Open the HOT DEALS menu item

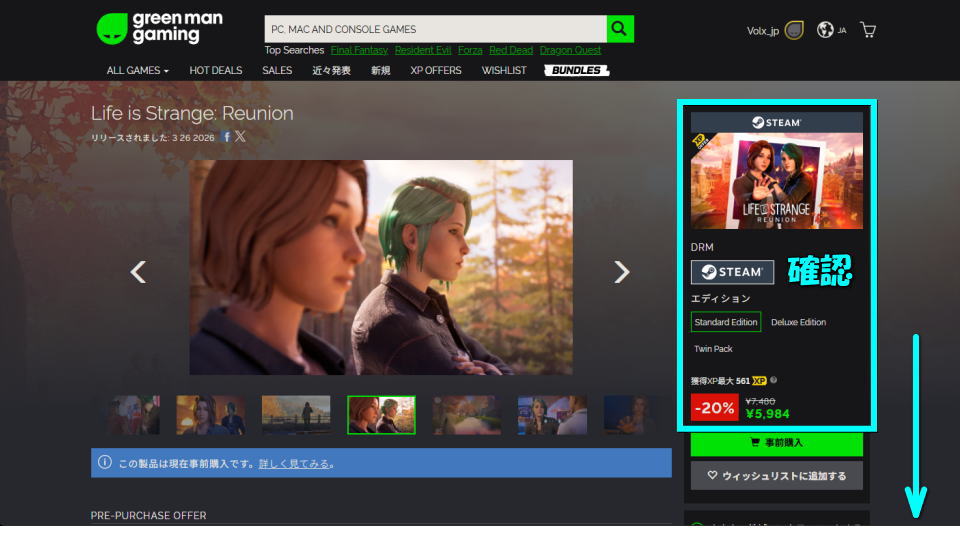[x=215, y=71]
